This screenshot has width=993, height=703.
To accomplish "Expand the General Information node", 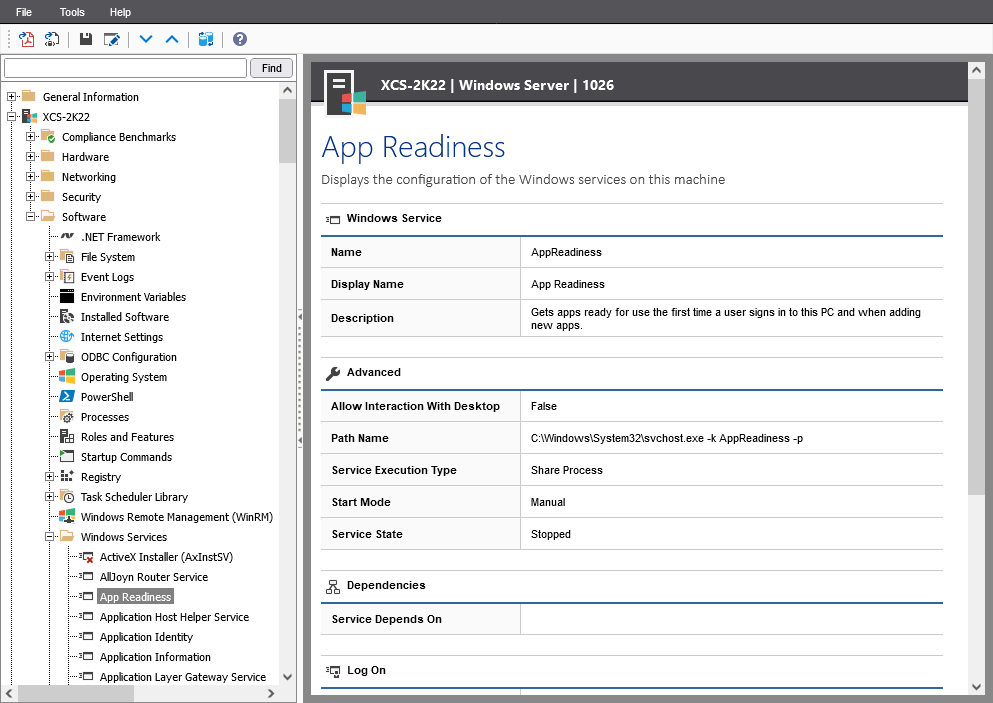I will [11, 96].
